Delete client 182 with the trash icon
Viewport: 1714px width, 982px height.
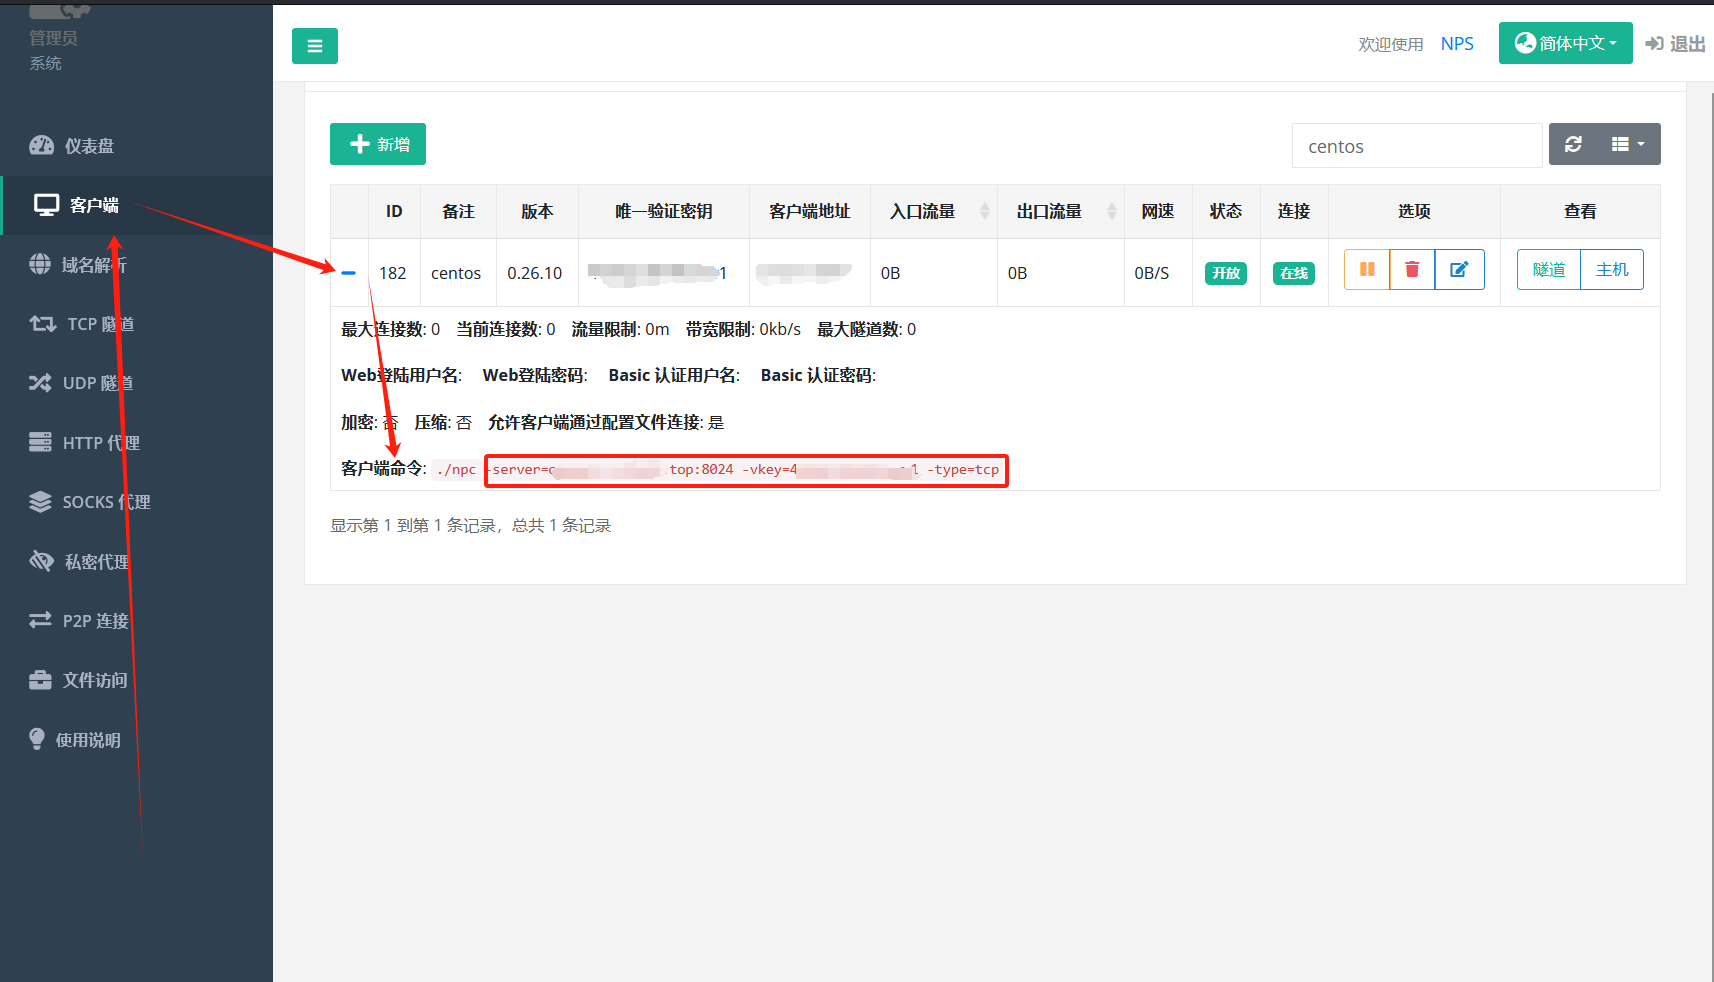pyautogui.click(x=1412, y=269)
